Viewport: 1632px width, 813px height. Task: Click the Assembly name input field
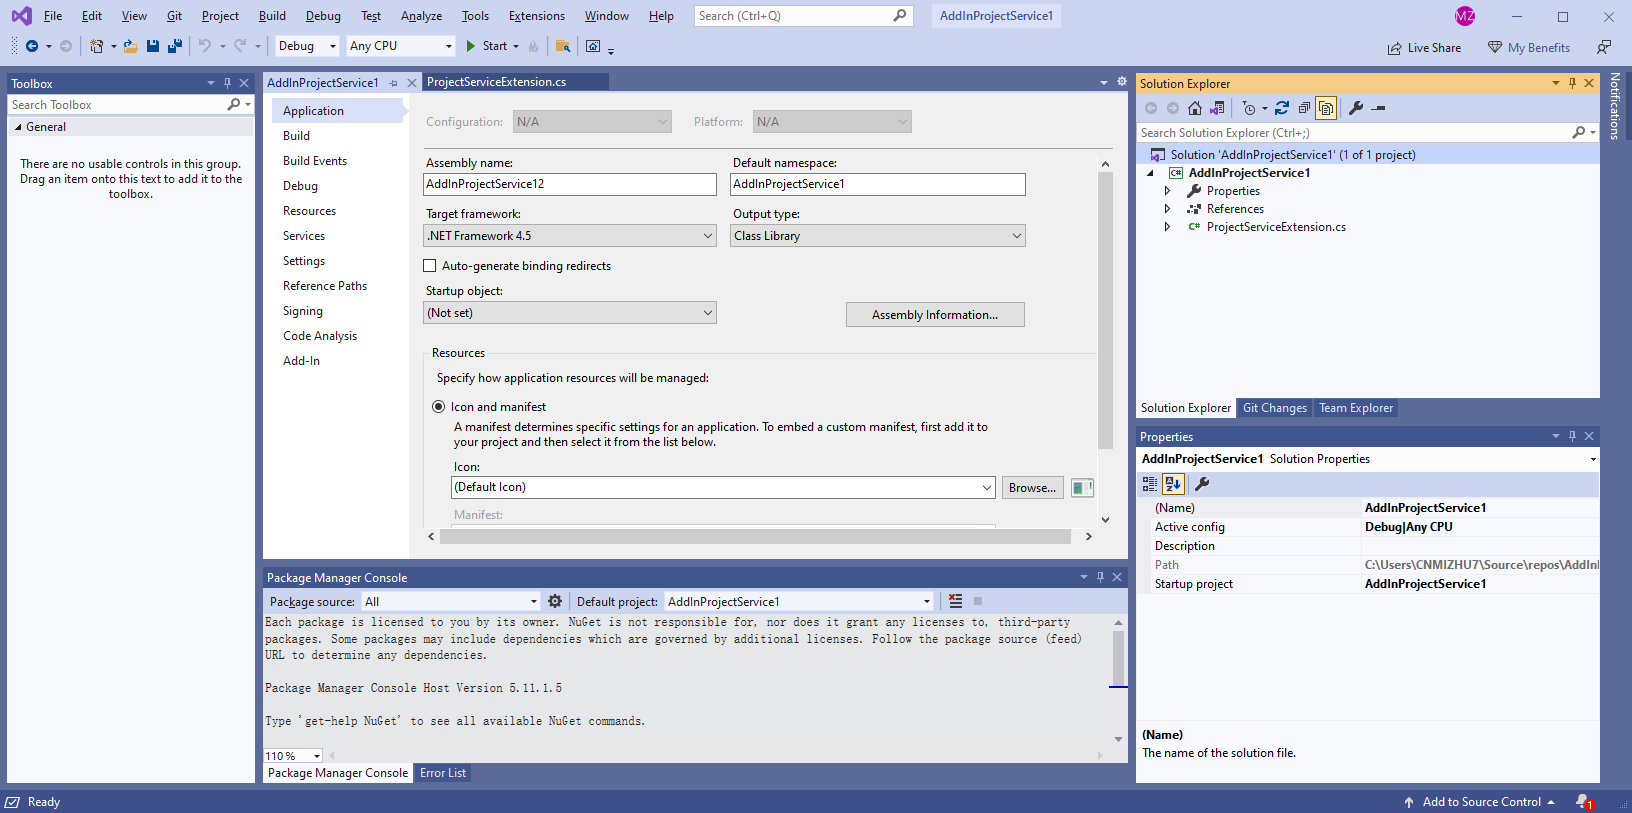pos(570,184)
